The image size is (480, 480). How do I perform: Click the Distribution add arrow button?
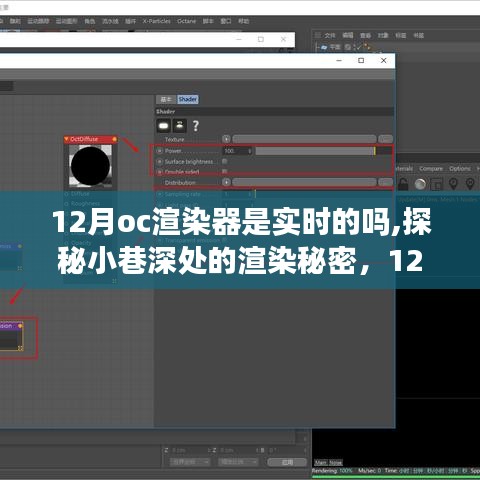tap(226, 182)
